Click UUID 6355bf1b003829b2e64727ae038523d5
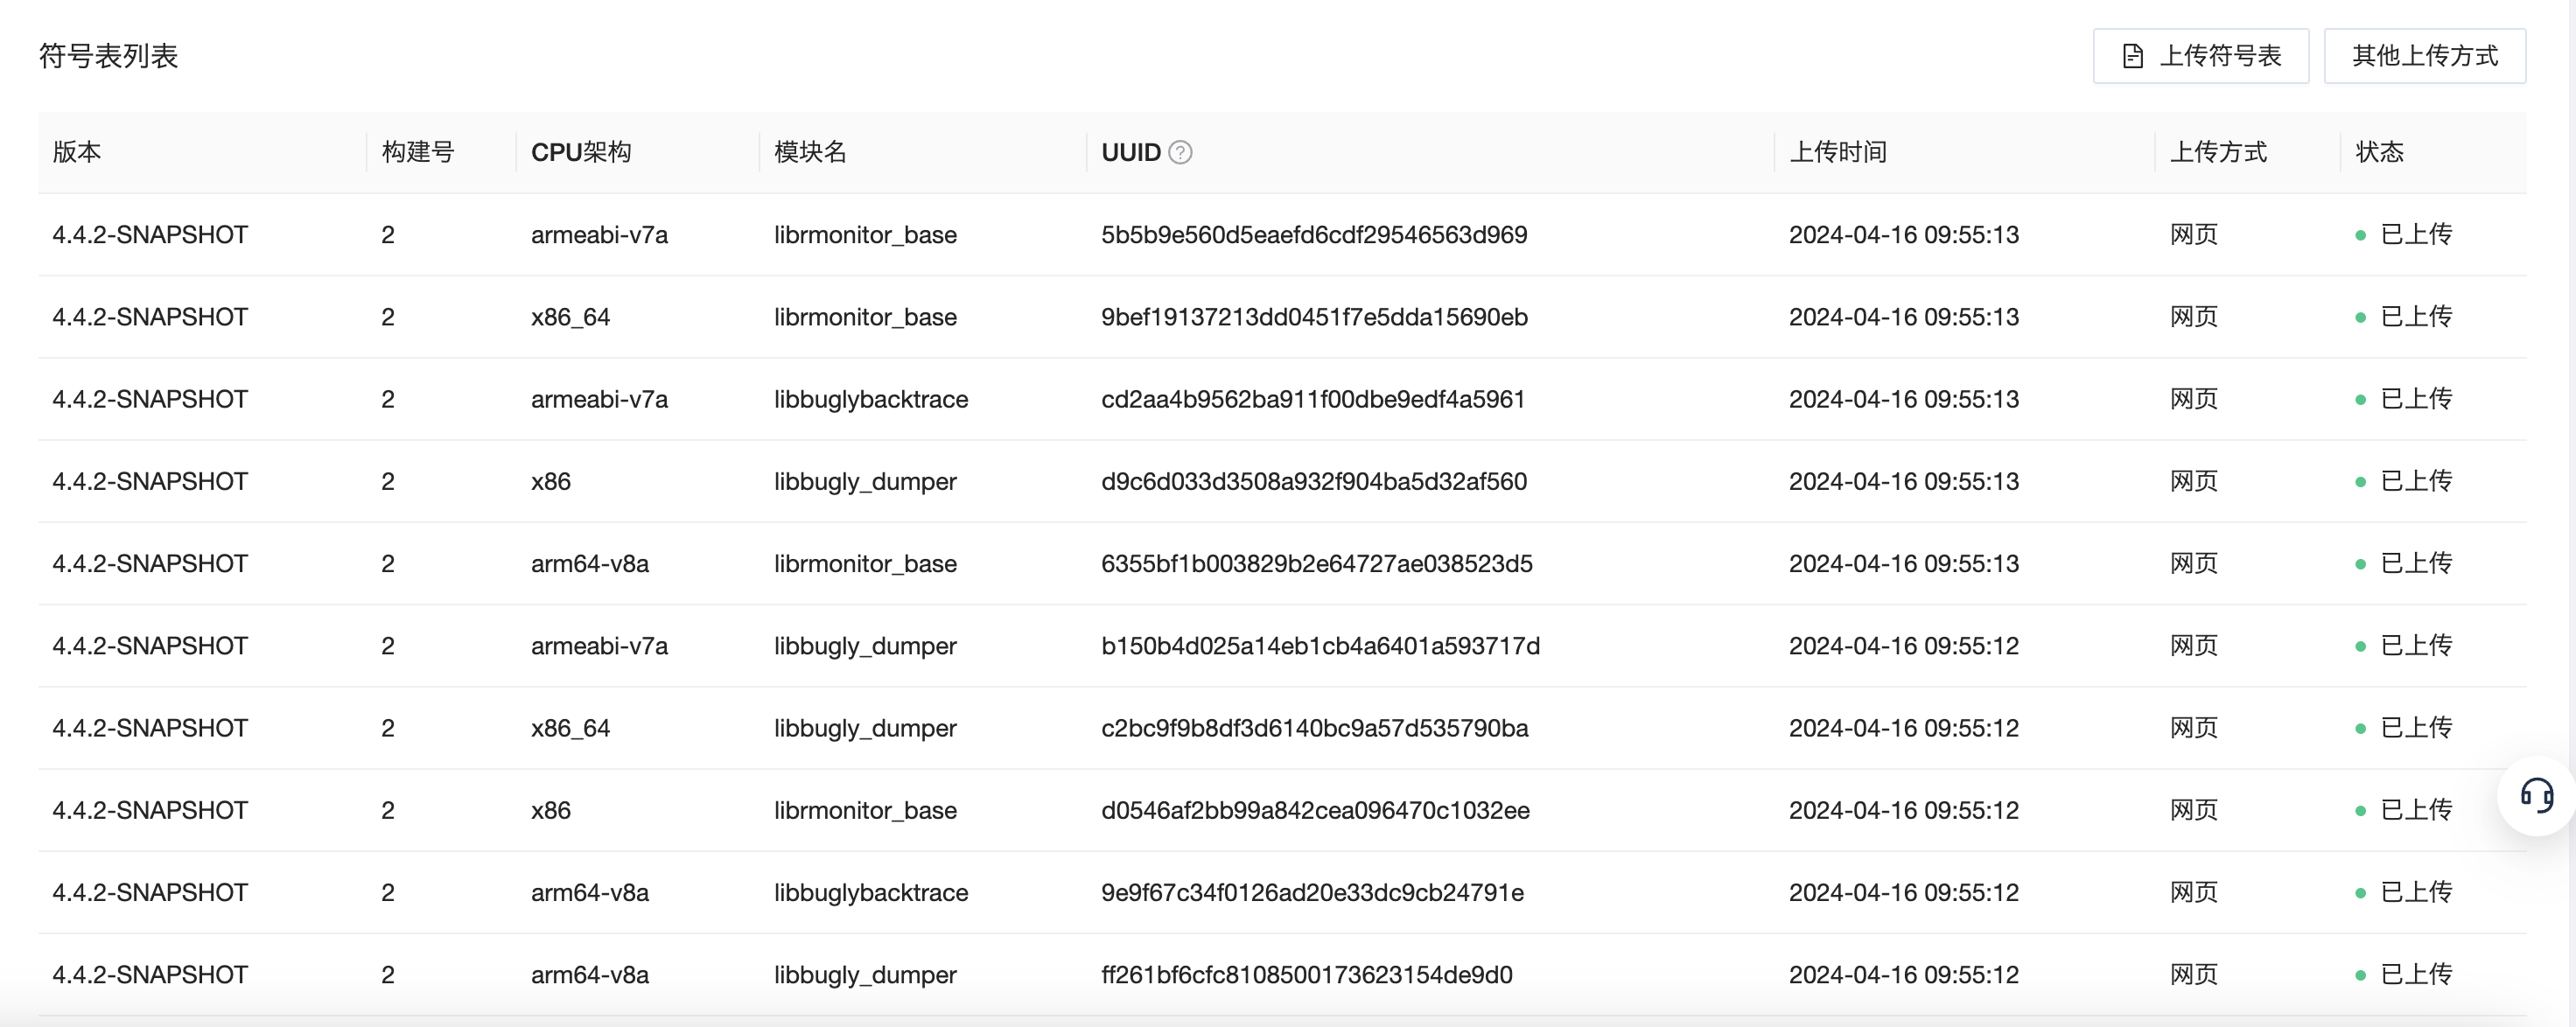Viewport: 2576px width, 1027px height. click(1317, 563)
